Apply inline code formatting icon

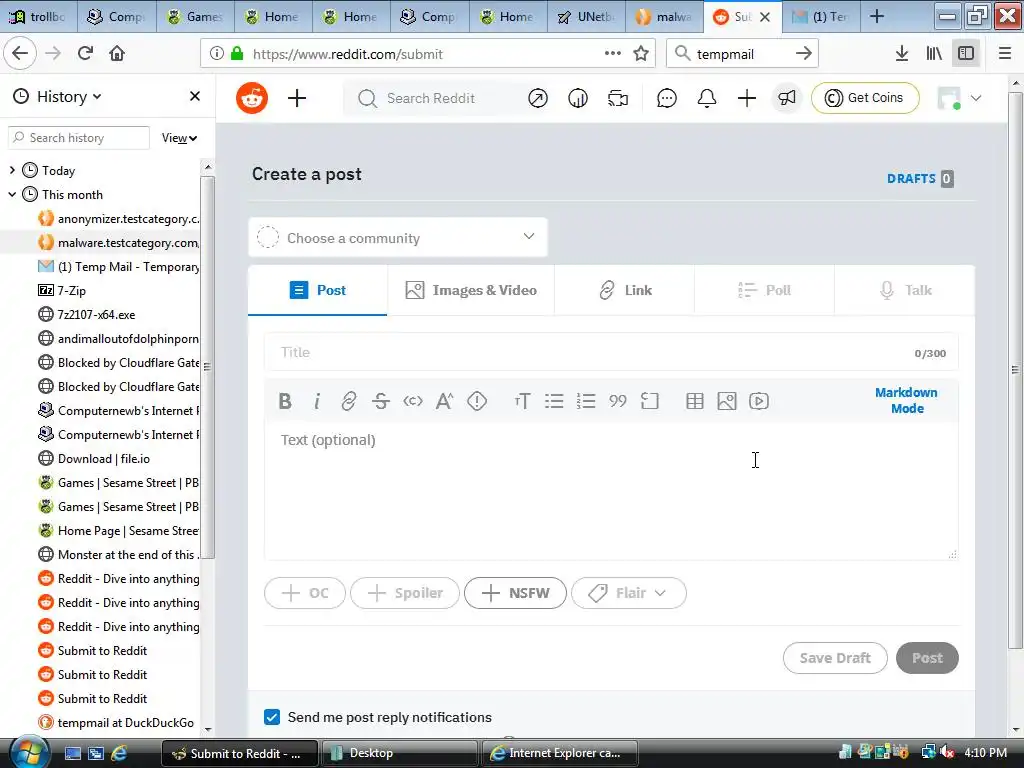pos(413,401)
